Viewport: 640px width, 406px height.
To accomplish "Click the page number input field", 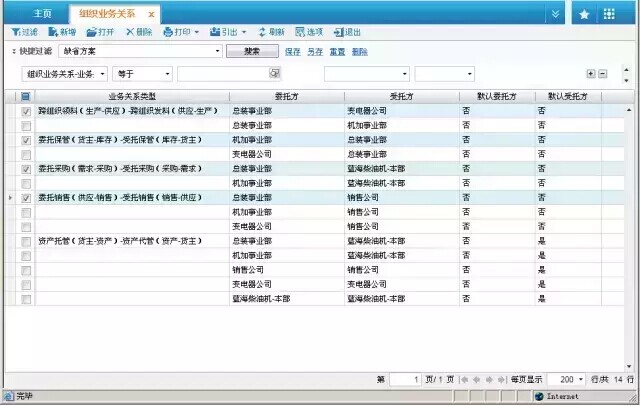I will [x=405, y=380].
